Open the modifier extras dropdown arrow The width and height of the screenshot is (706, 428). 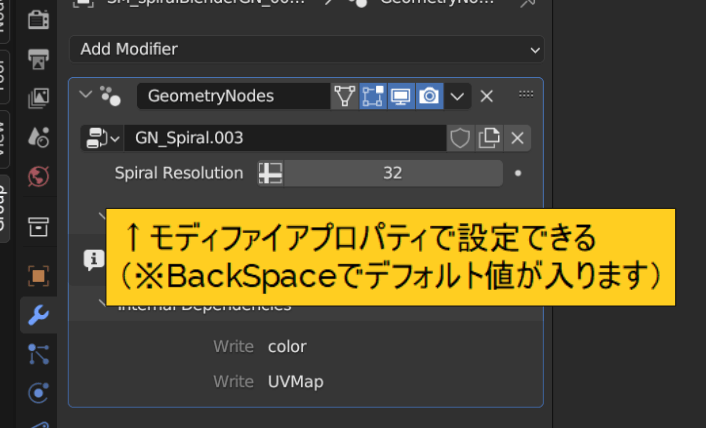(457, 96)
